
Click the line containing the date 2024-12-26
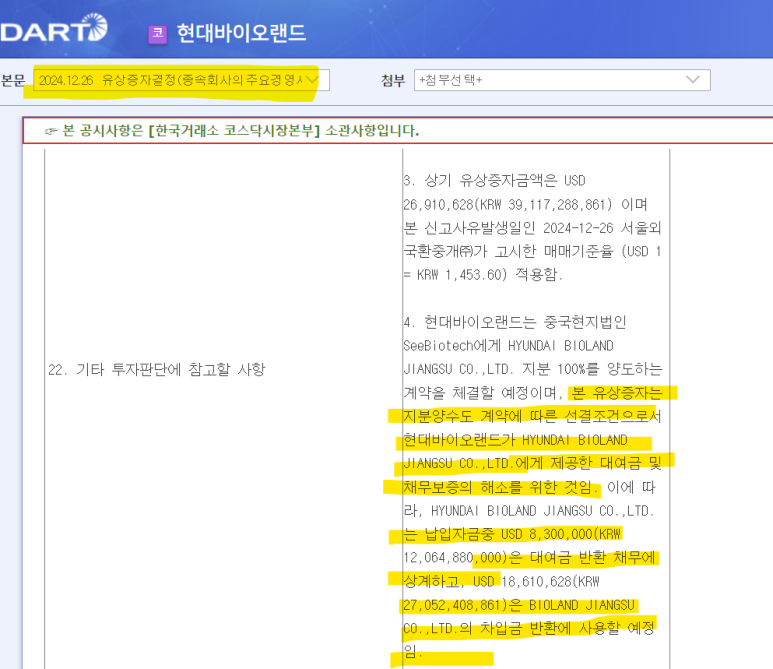tap(532, 228)
